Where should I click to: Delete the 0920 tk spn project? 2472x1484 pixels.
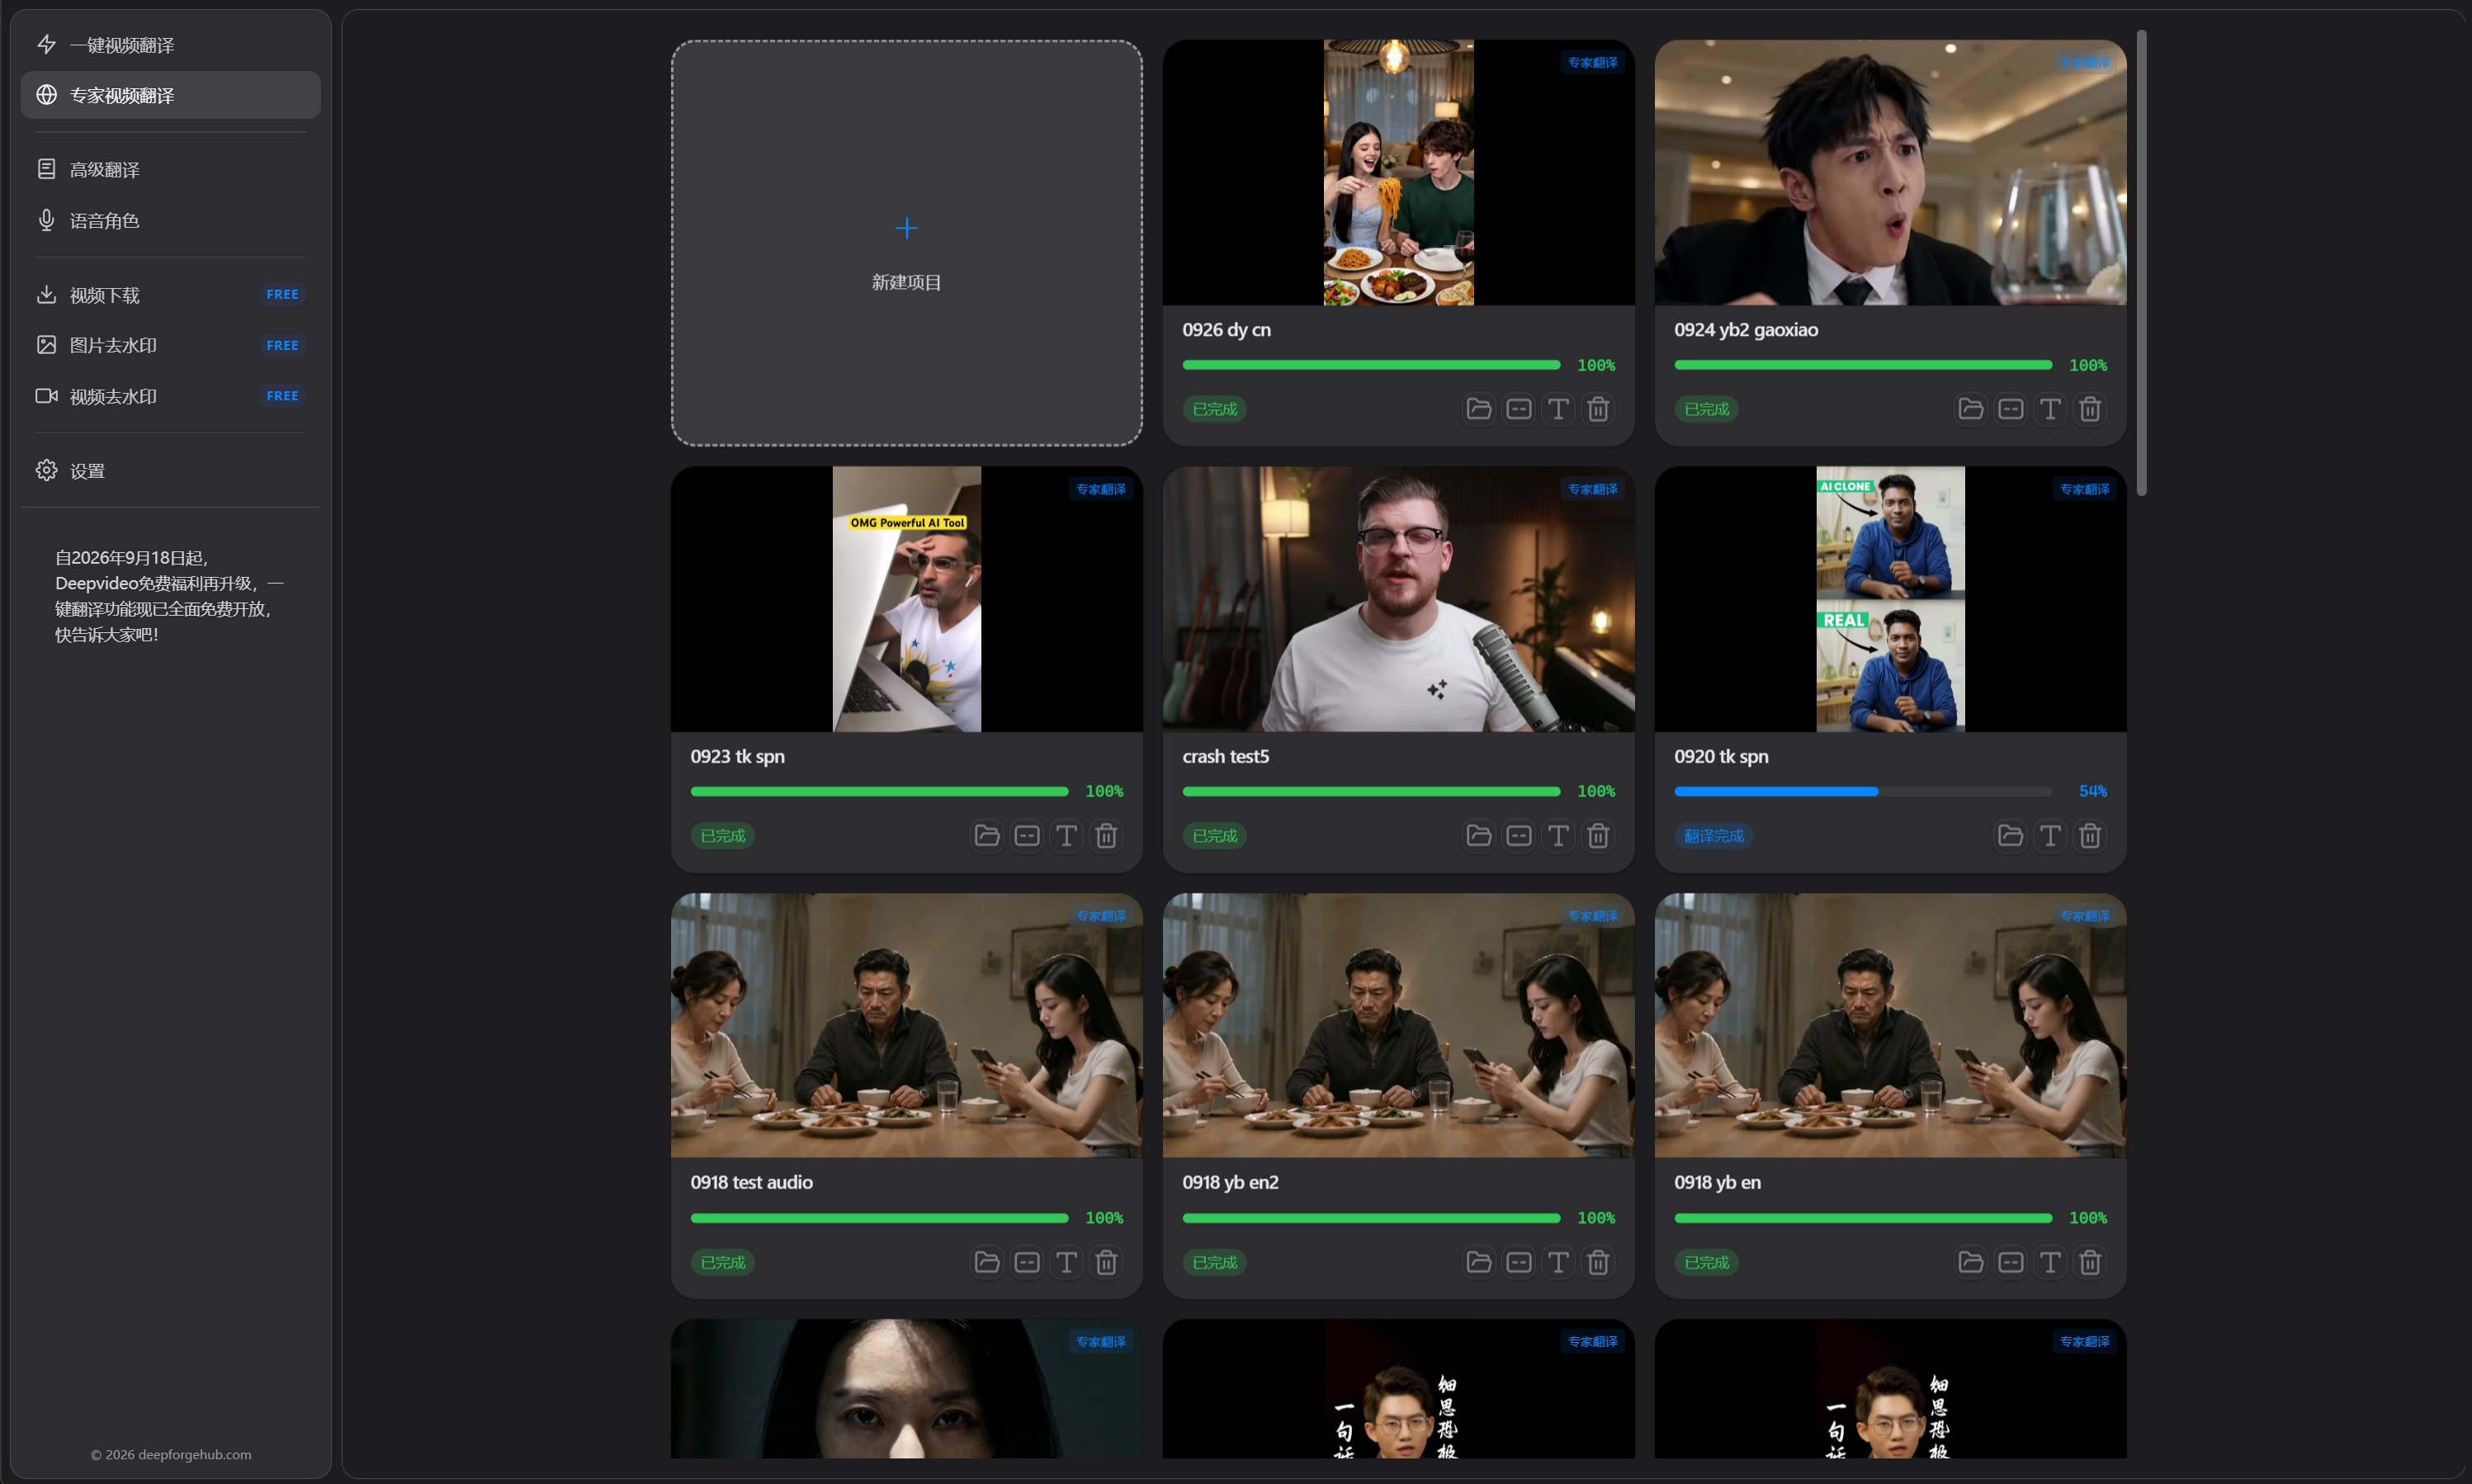[2090, 836]
